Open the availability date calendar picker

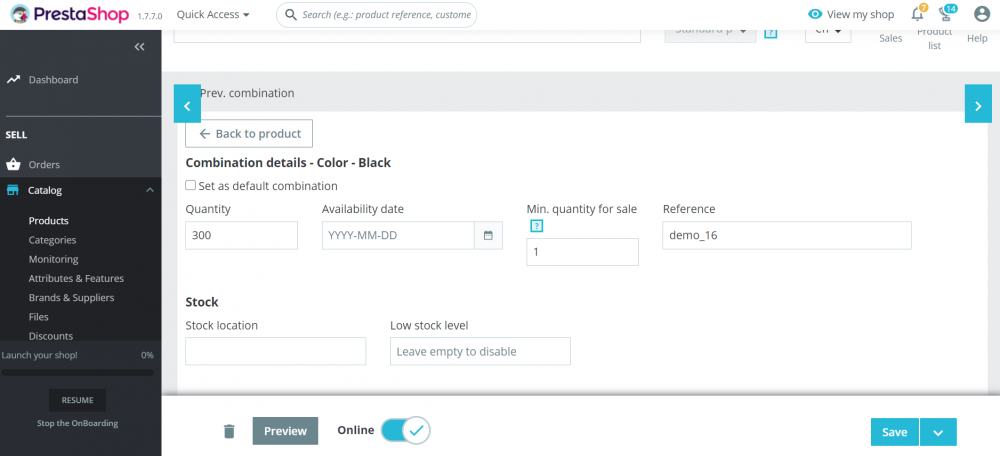click(x=488, y=235)
